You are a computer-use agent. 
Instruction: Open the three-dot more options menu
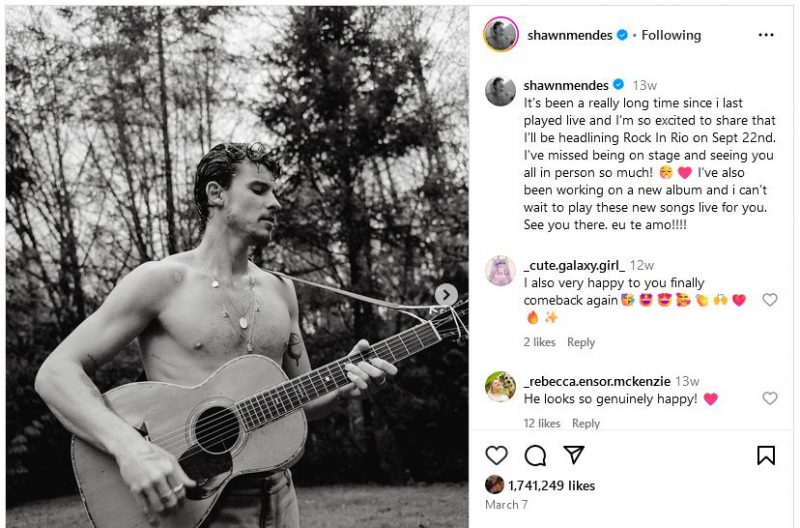[x=766, y=35]
